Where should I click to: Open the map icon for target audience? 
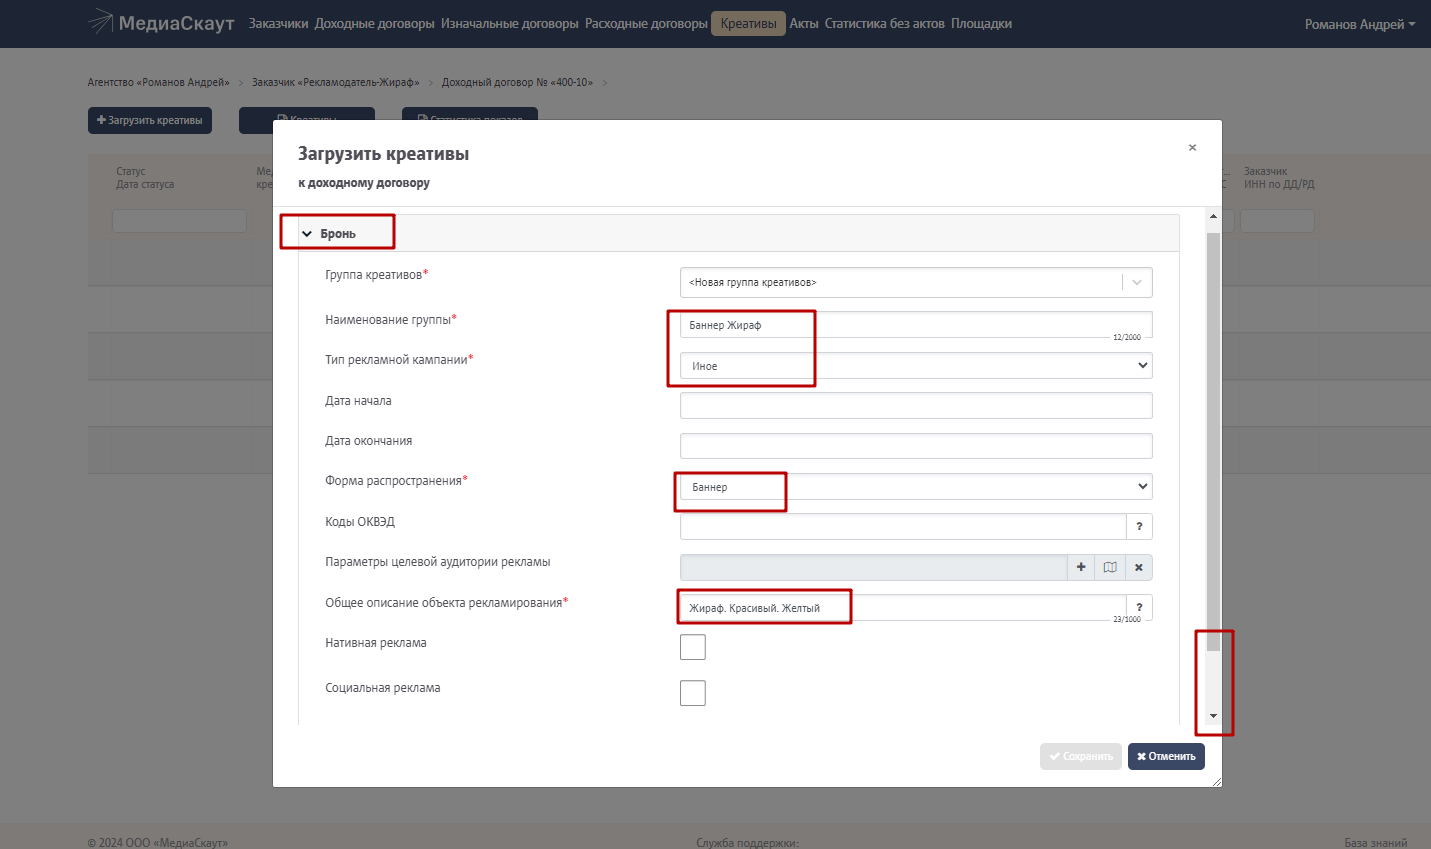(x=1110, y=567)
